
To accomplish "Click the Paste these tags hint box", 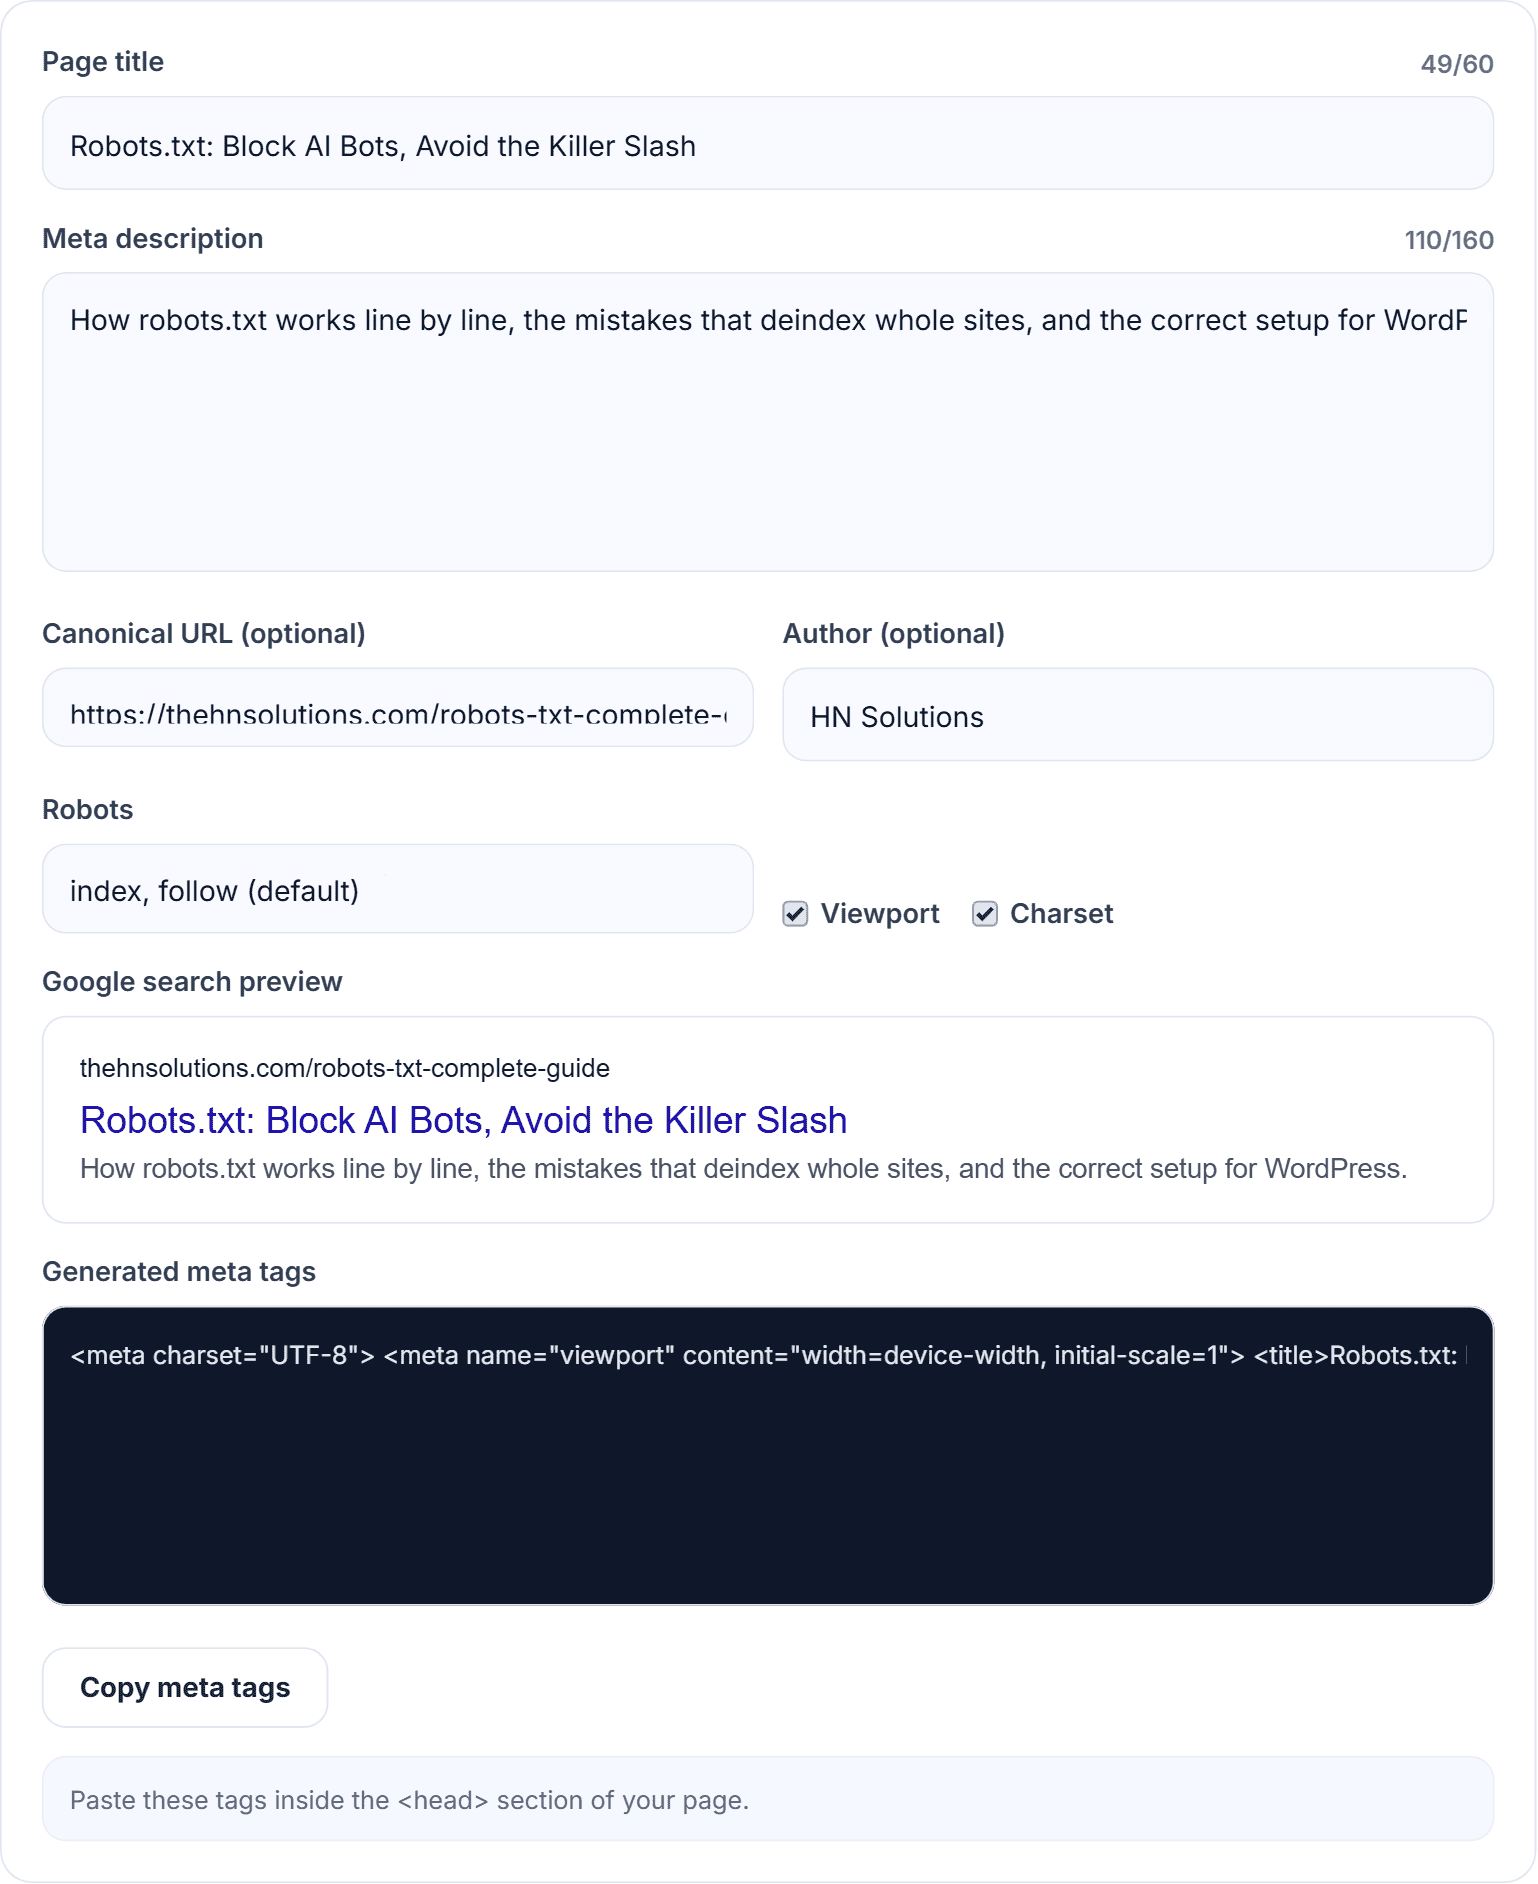I will (767, 1799).
